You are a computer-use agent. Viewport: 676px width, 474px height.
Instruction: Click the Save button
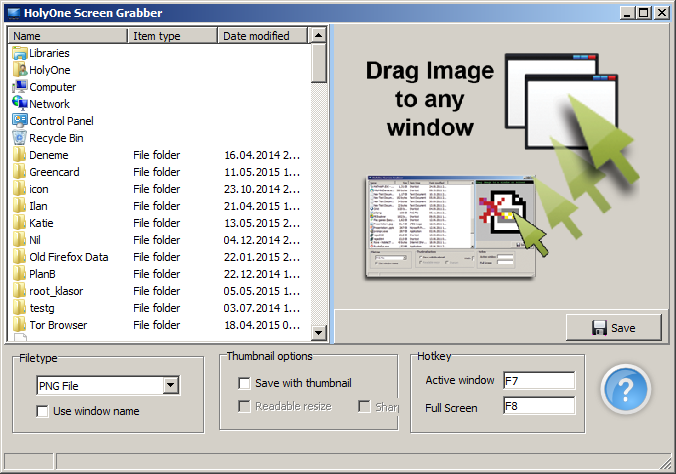click(x=613, y=328)
